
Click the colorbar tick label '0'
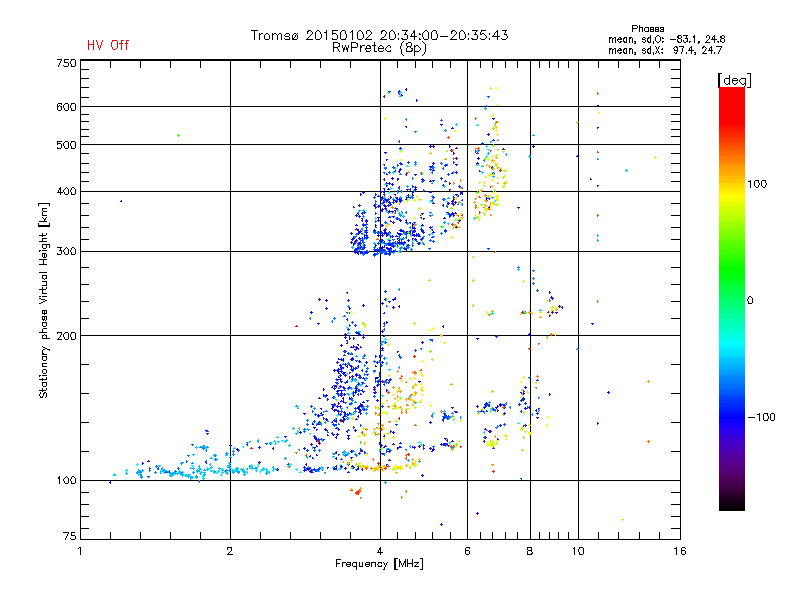coord(750,301)
